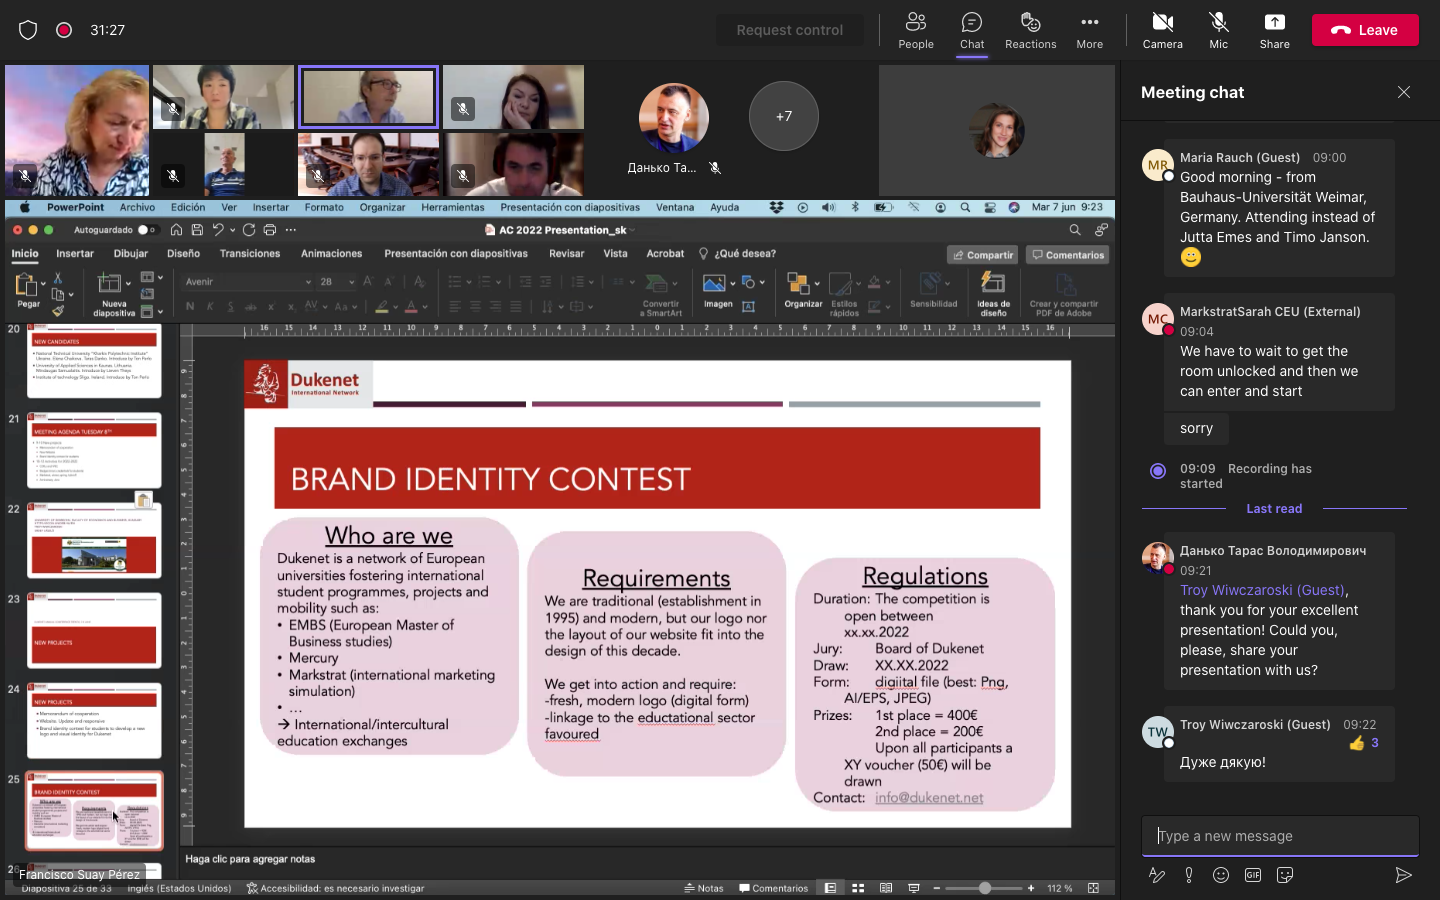Select the Chat tab in meeting toolbar
The height and width of the screenshot is (900, 1440).
[972, 30]
